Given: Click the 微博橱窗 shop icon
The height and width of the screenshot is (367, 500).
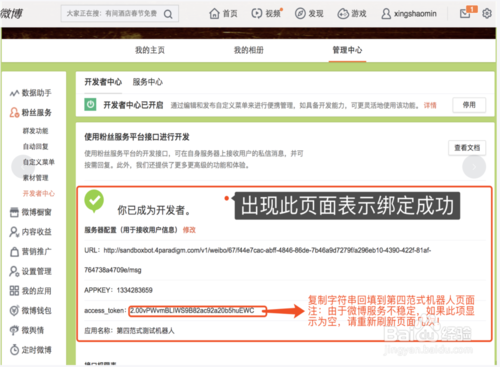Looking at the screenshot, I should (14, 212).
